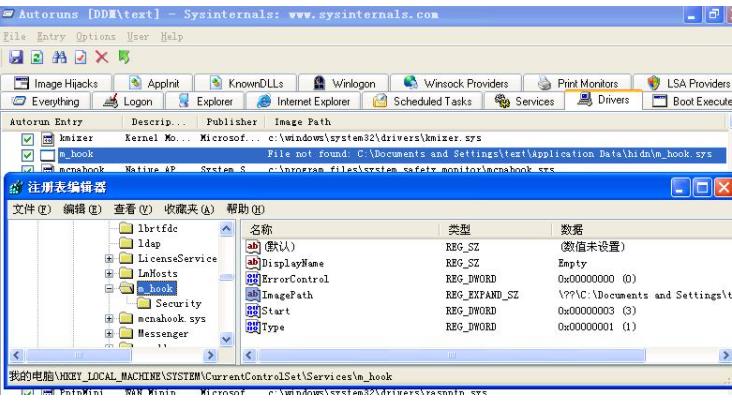Open the Autoruns Help menu

click(172, 36)
